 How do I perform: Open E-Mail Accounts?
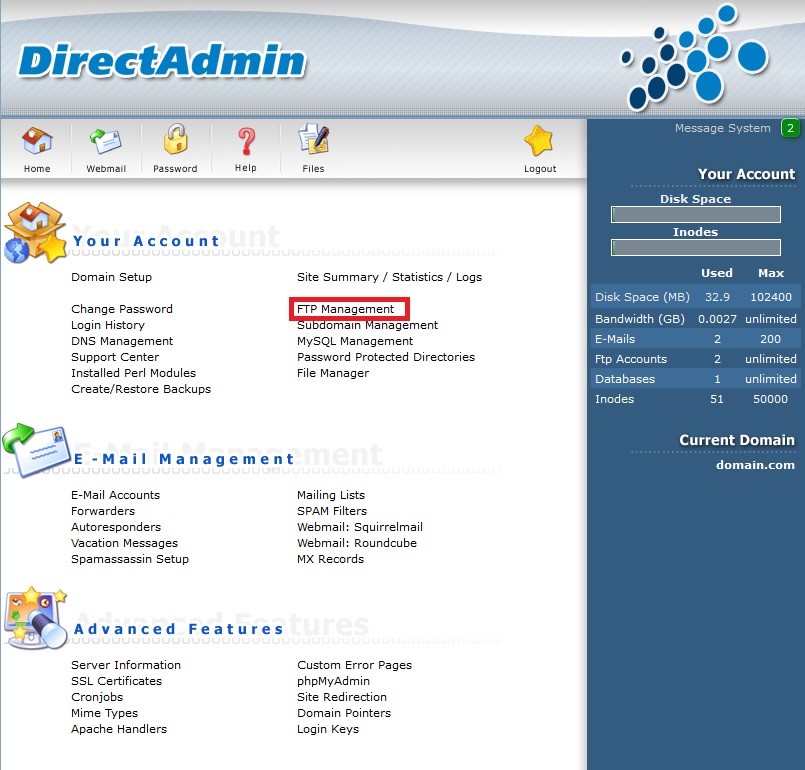pyautogui.click(x=116, y=495)
